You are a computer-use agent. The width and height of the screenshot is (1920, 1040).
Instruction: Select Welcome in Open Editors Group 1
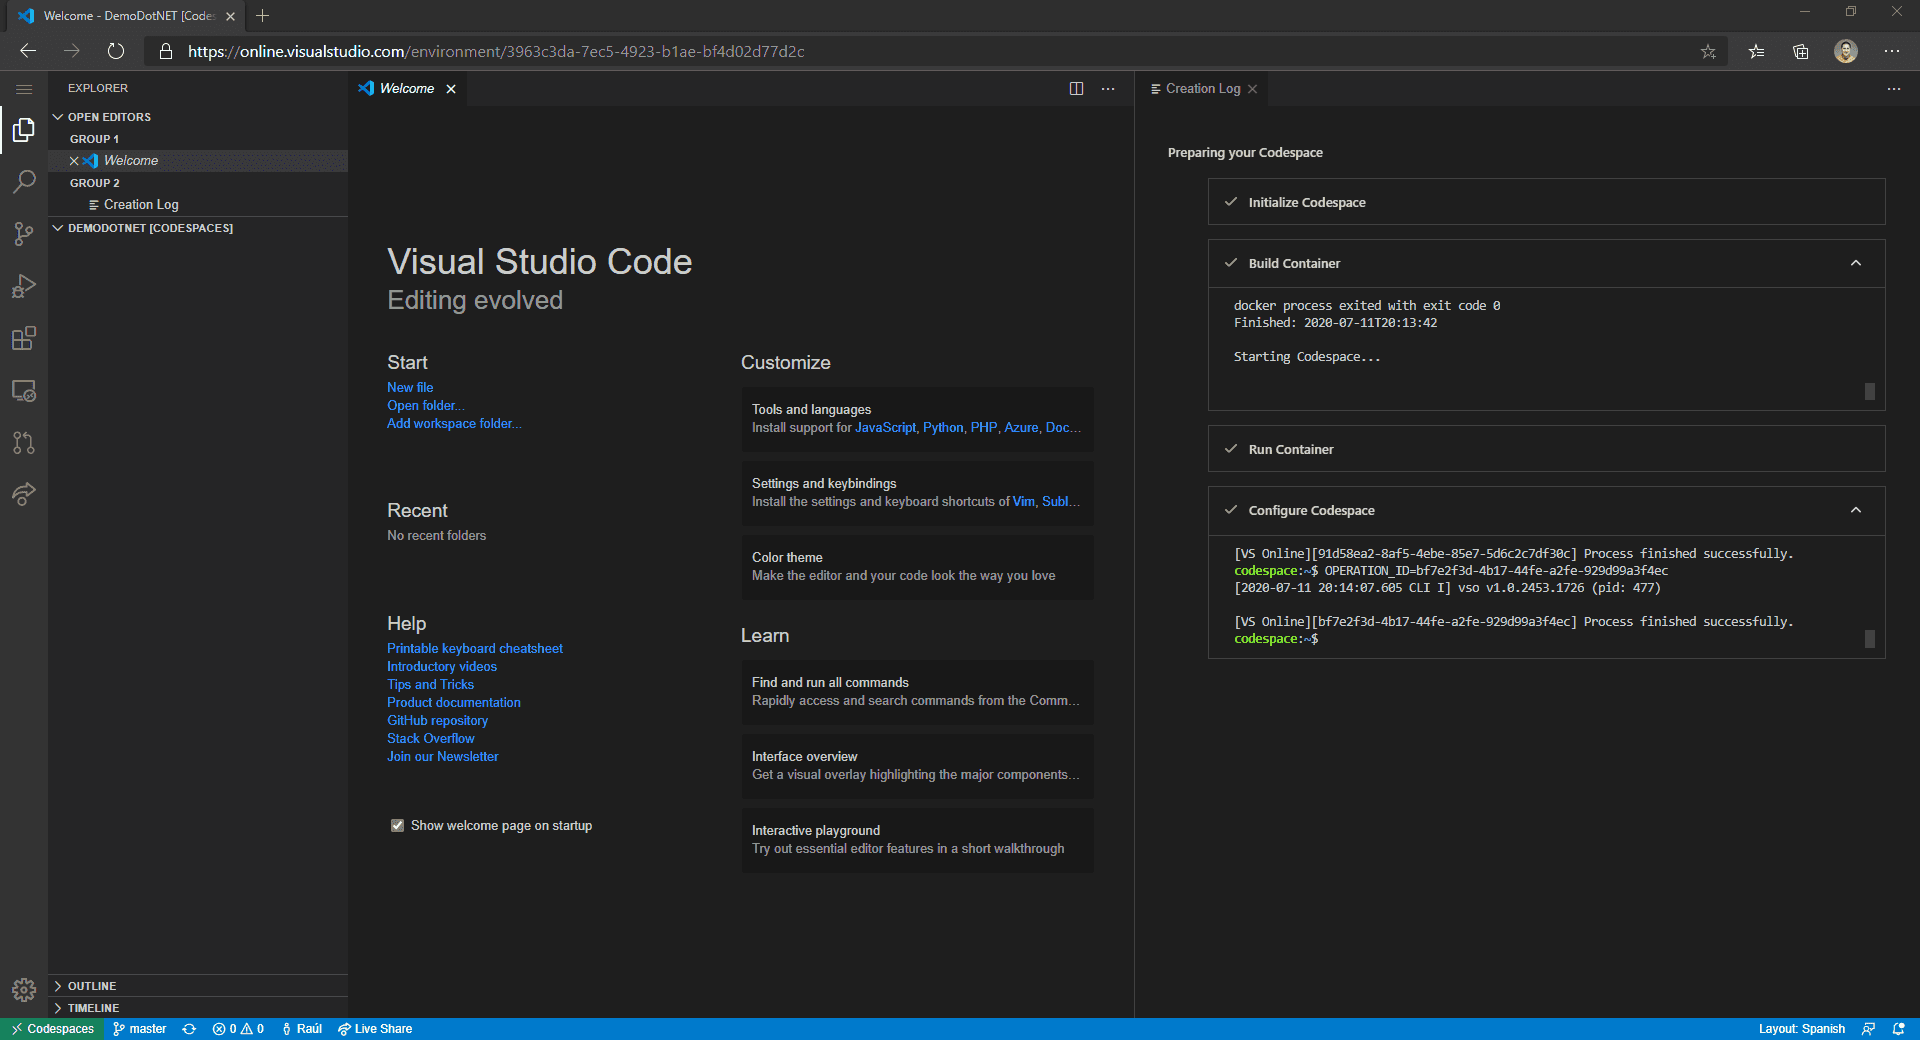pos(198,161)
